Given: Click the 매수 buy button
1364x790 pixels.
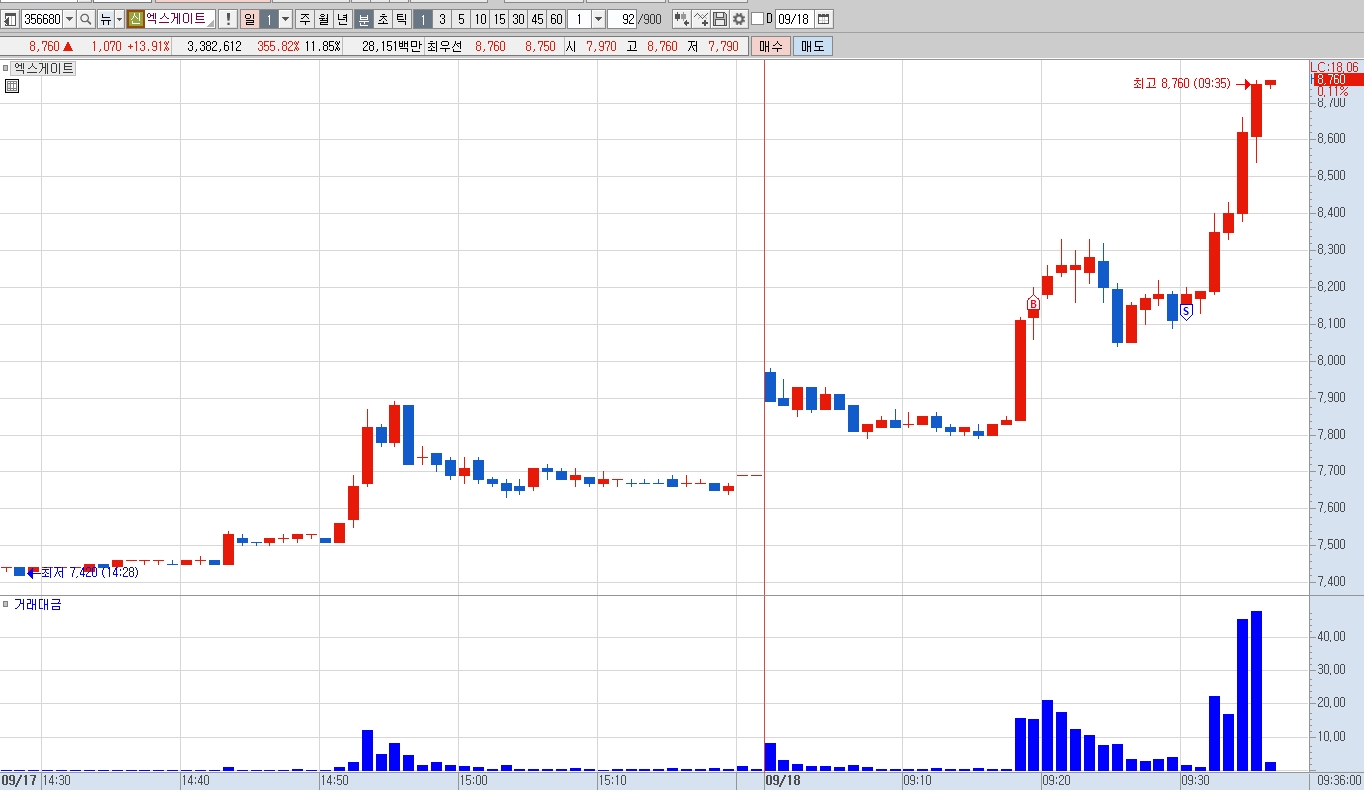Looking at the screenshot, I should 771,46.
